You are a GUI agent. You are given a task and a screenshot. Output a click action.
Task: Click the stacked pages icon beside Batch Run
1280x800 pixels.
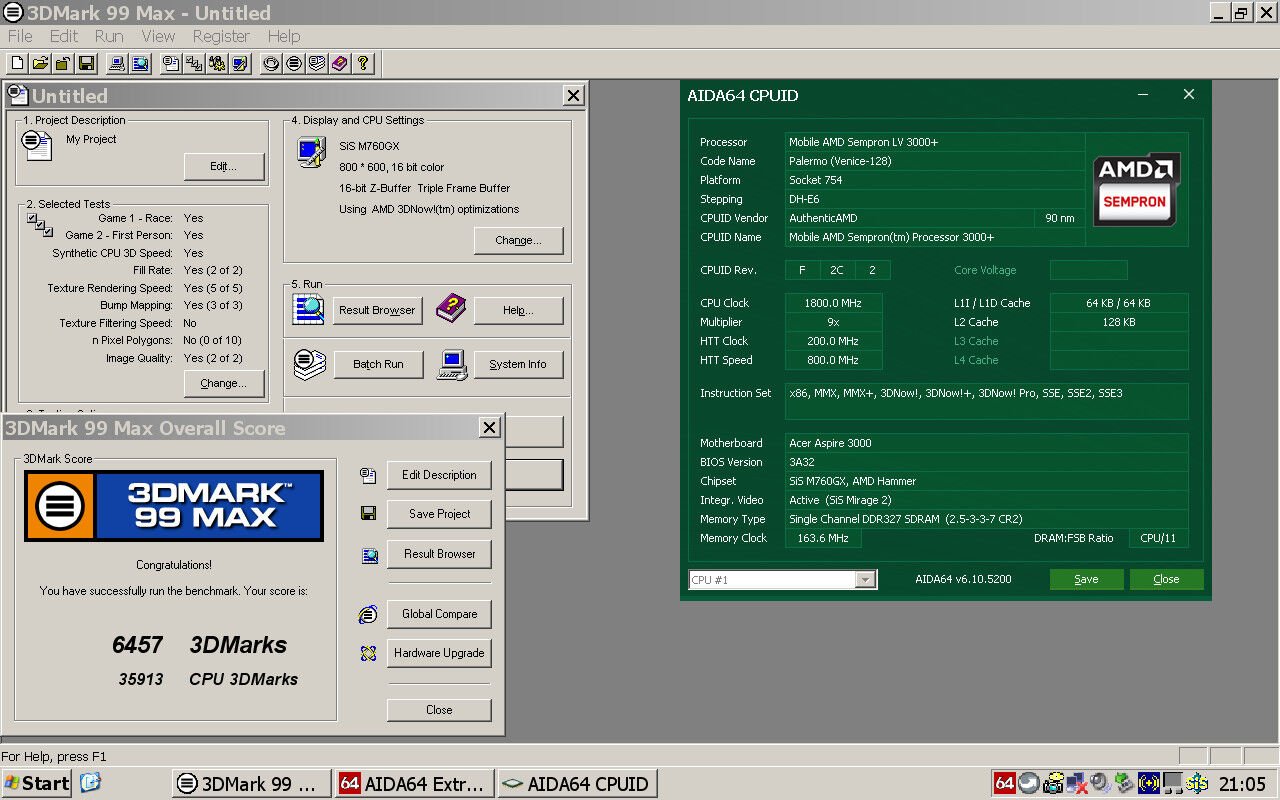coord(308,364)
